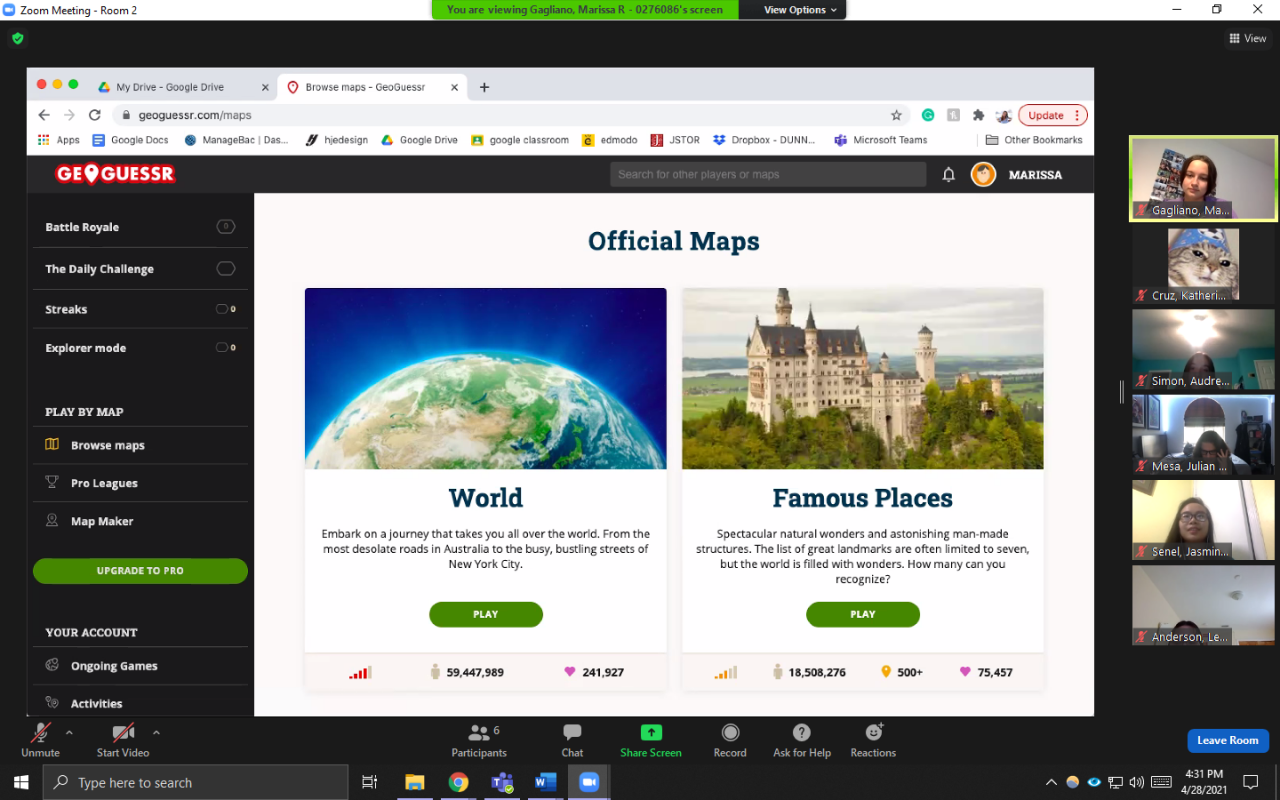
Task: Open Apps bookmarks shortcut
Action: pyautogui.click(x=58, y=140)
